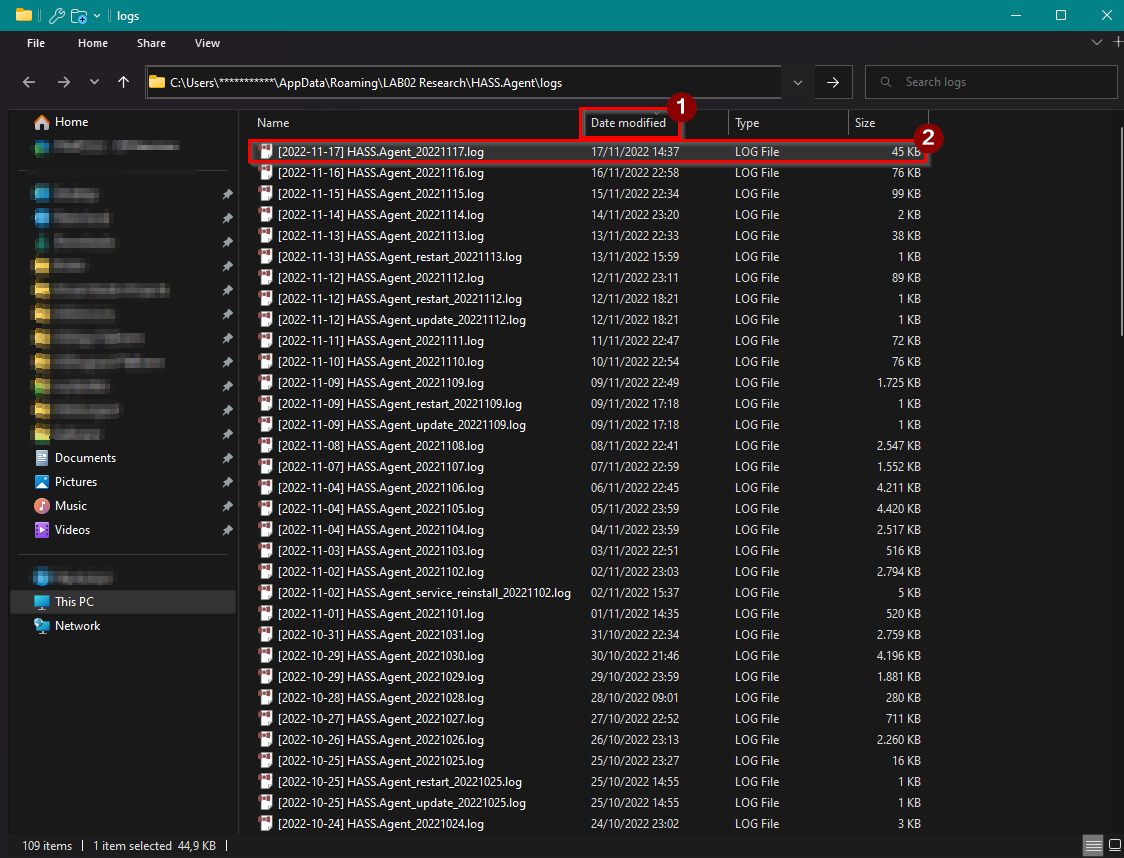Open the Home ribbon tab
1124x858 pixels.
(x=92, y=43)
